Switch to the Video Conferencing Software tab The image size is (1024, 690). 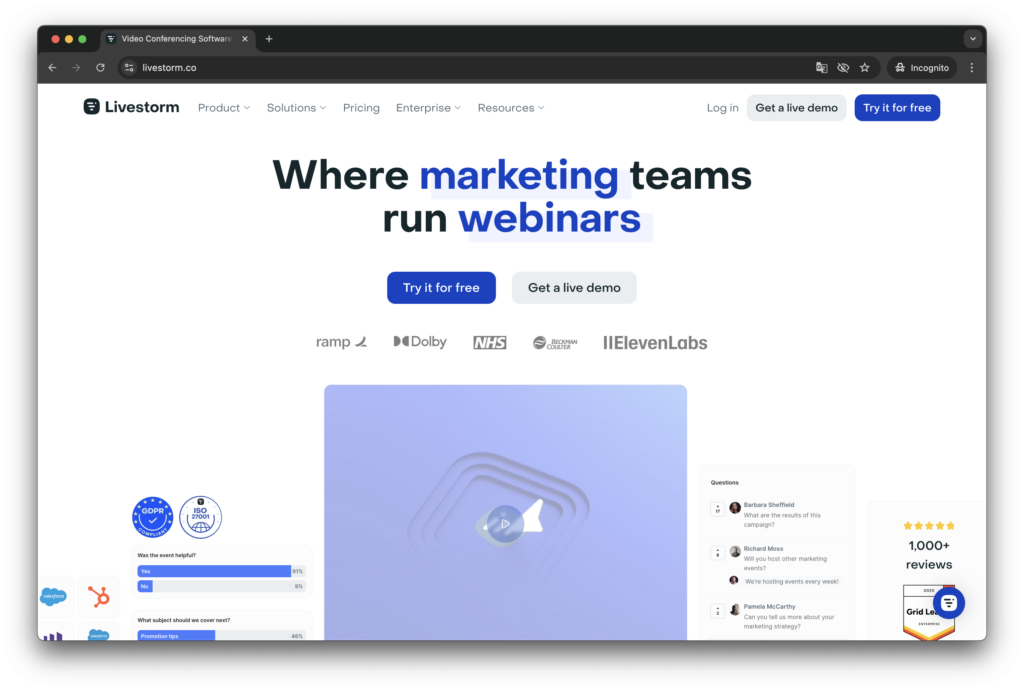click(175, 38)
